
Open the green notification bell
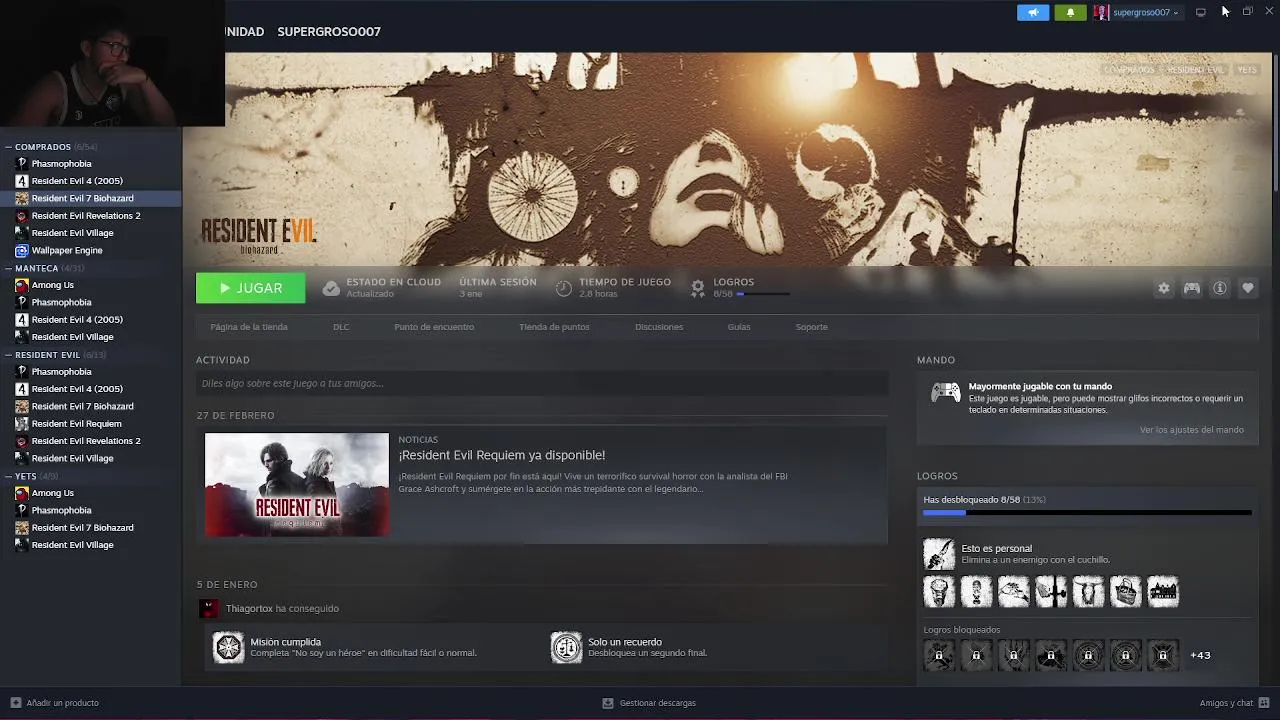(x=1070, y=12)
